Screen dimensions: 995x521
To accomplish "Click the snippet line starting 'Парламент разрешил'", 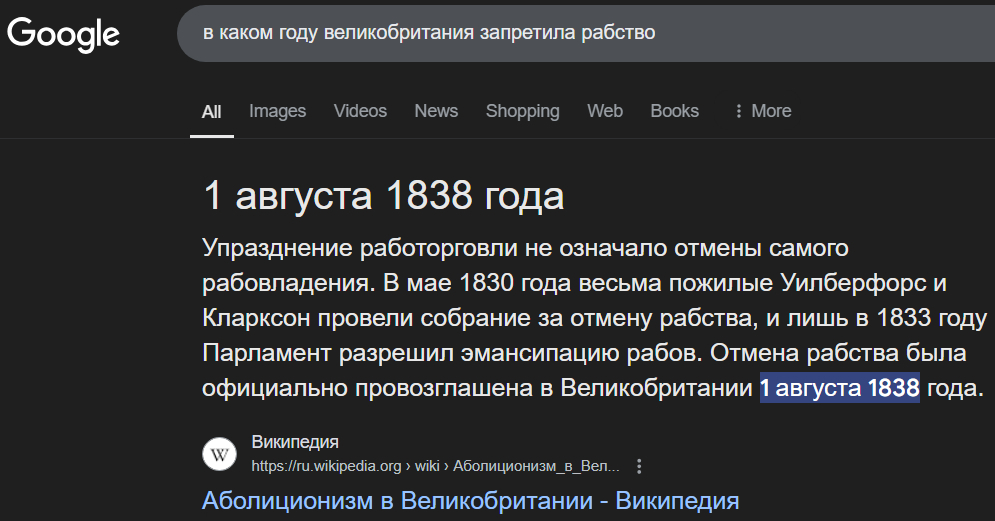I will 584,353.
